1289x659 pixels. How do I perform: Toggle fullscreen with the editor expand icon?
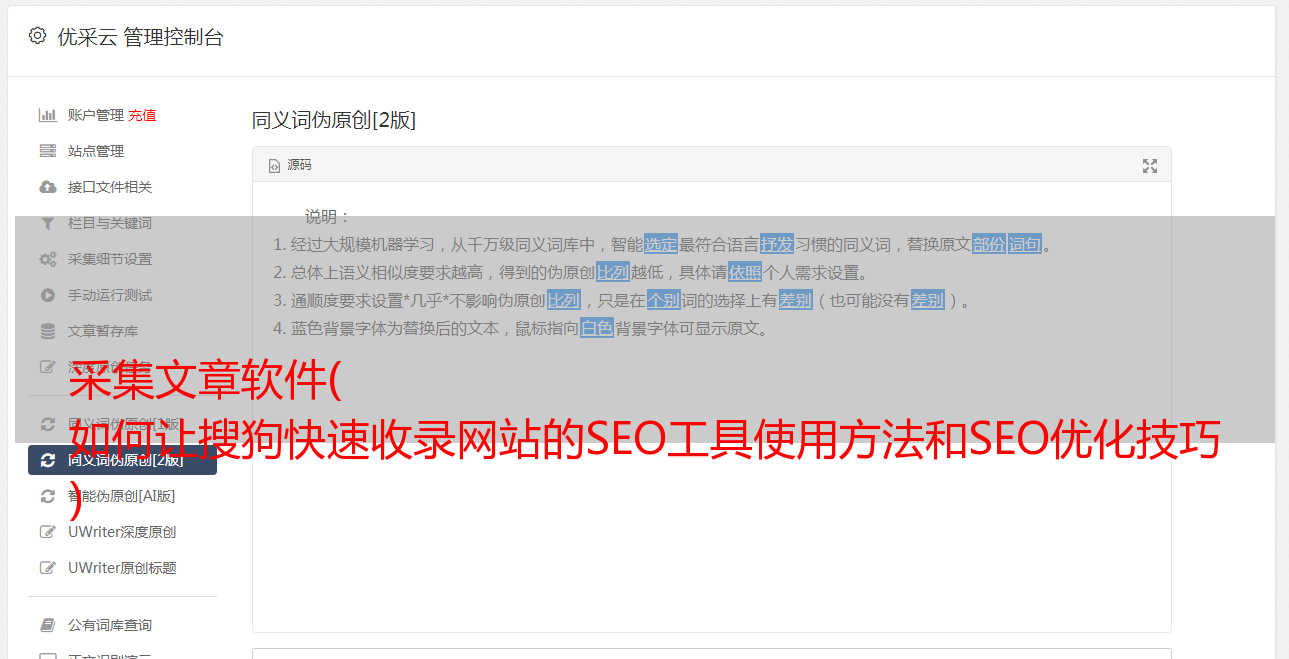point(1150,166)
